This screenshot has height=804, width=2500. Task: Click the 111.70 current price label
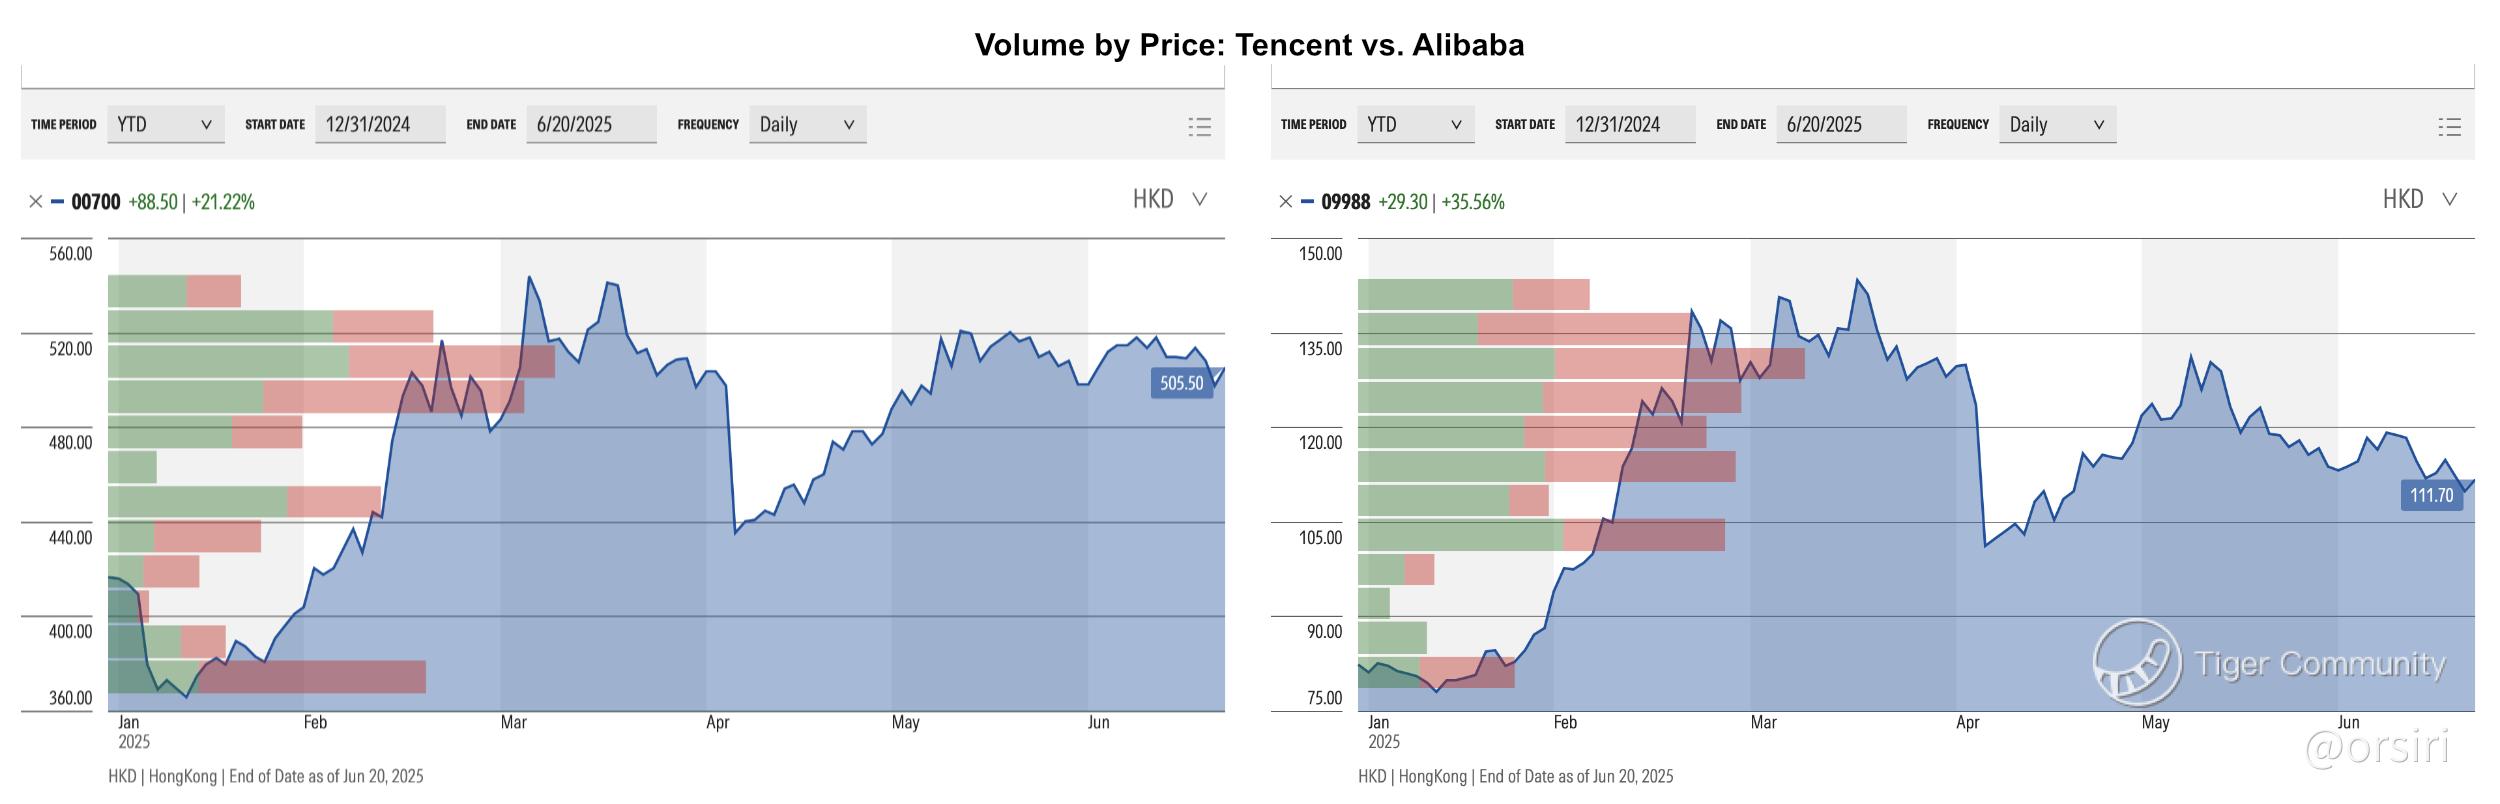2431,495
